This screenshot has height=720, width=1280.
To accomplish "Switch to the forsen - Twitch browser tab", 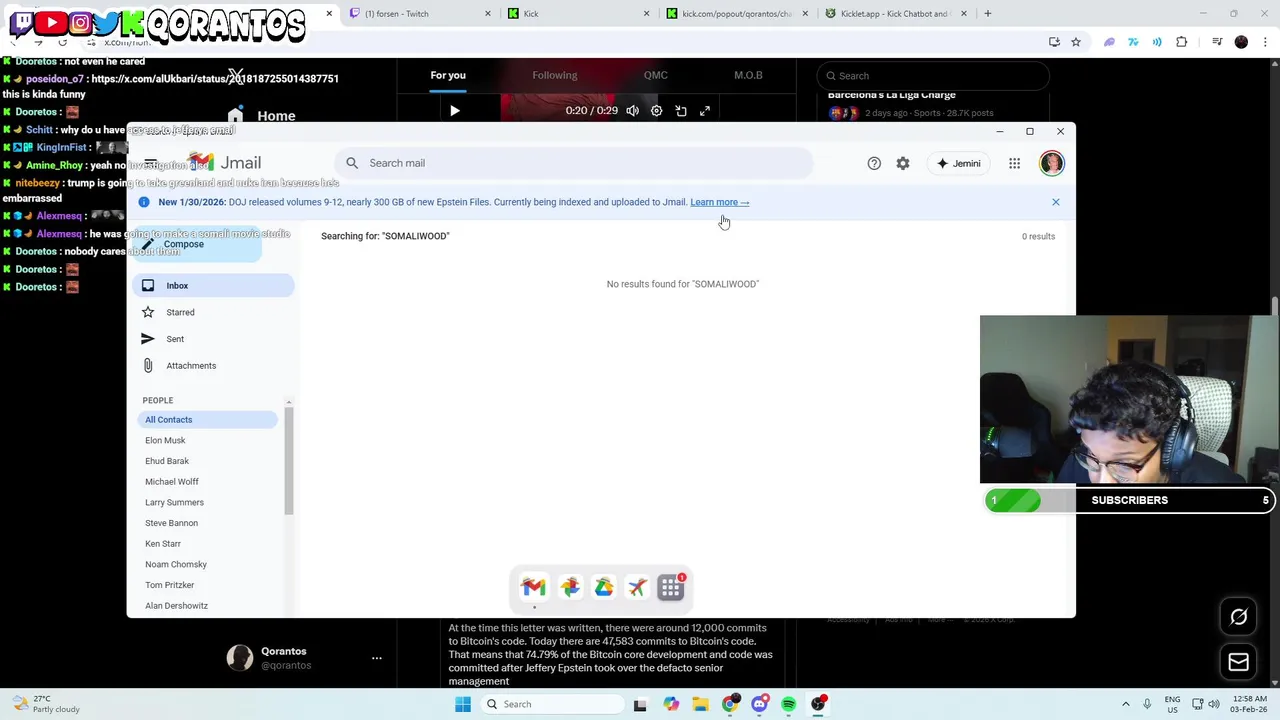I will (x=419, y=14).
